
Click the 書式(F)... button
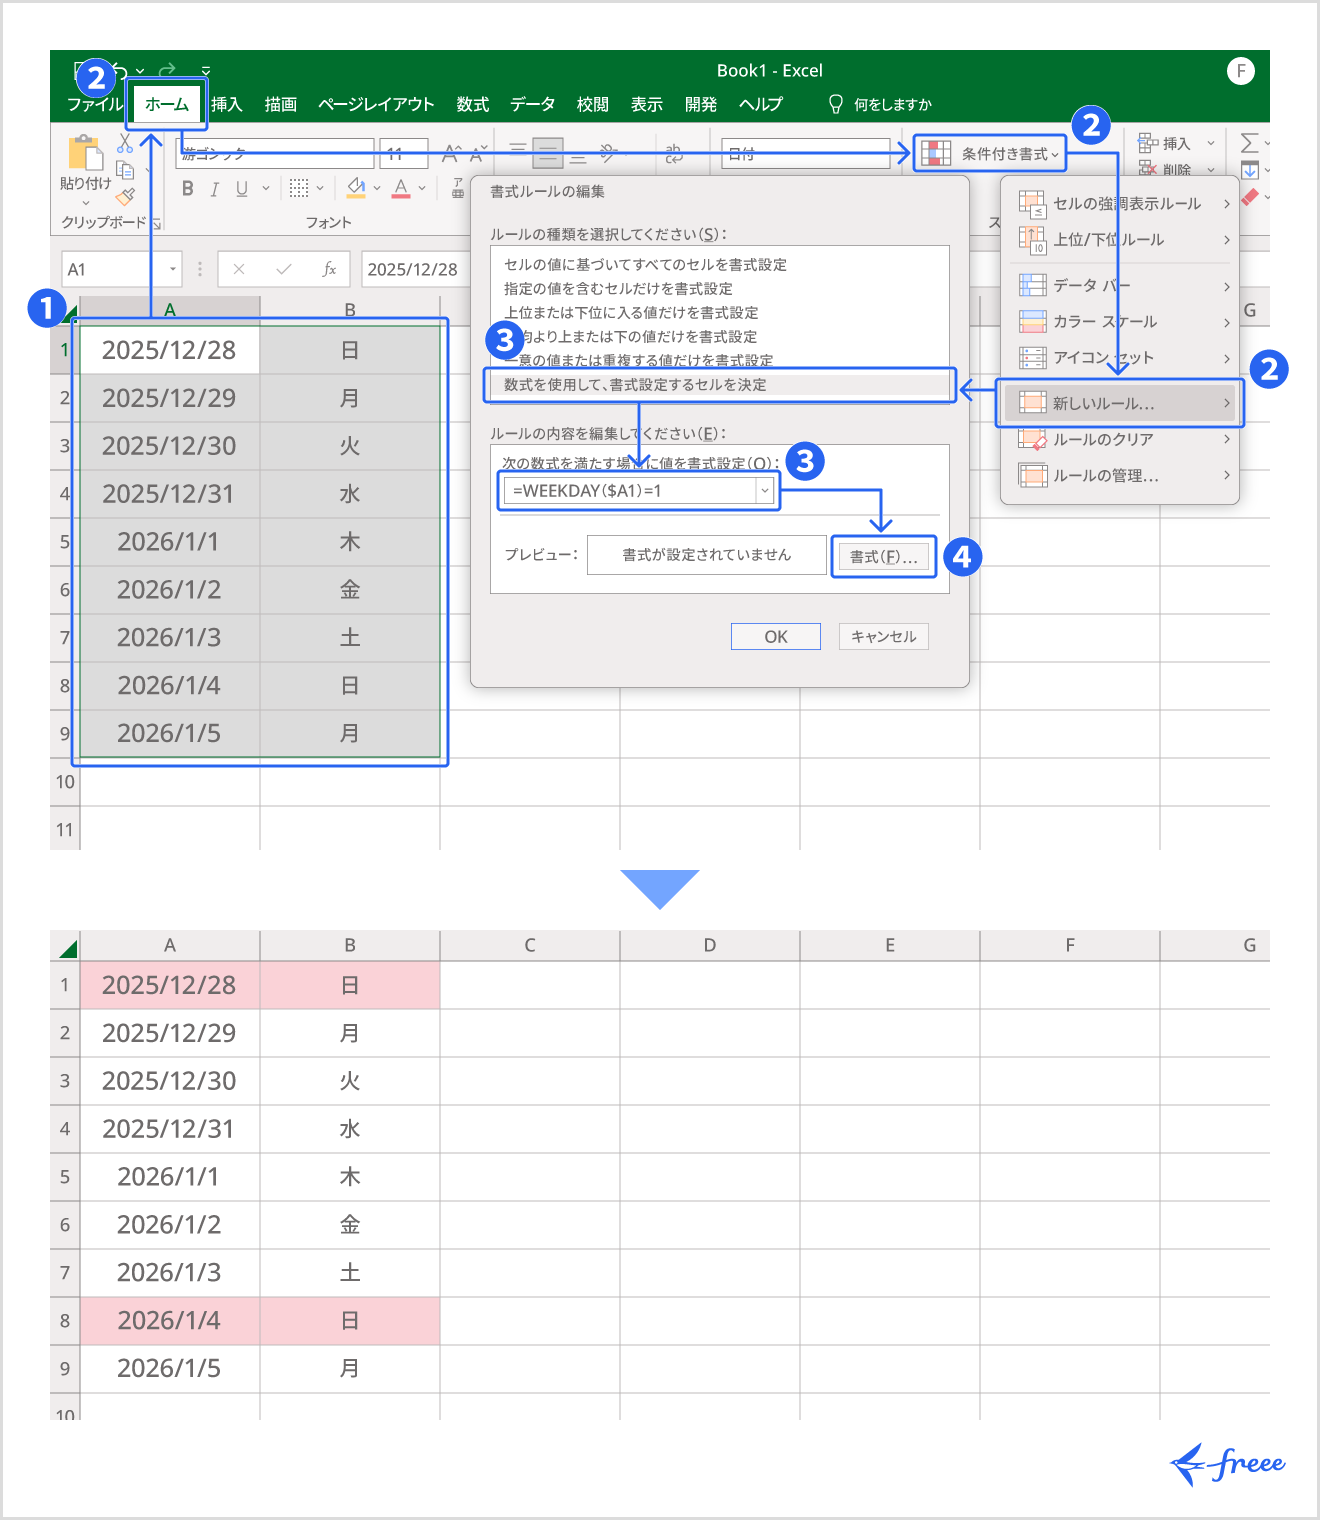884,557
